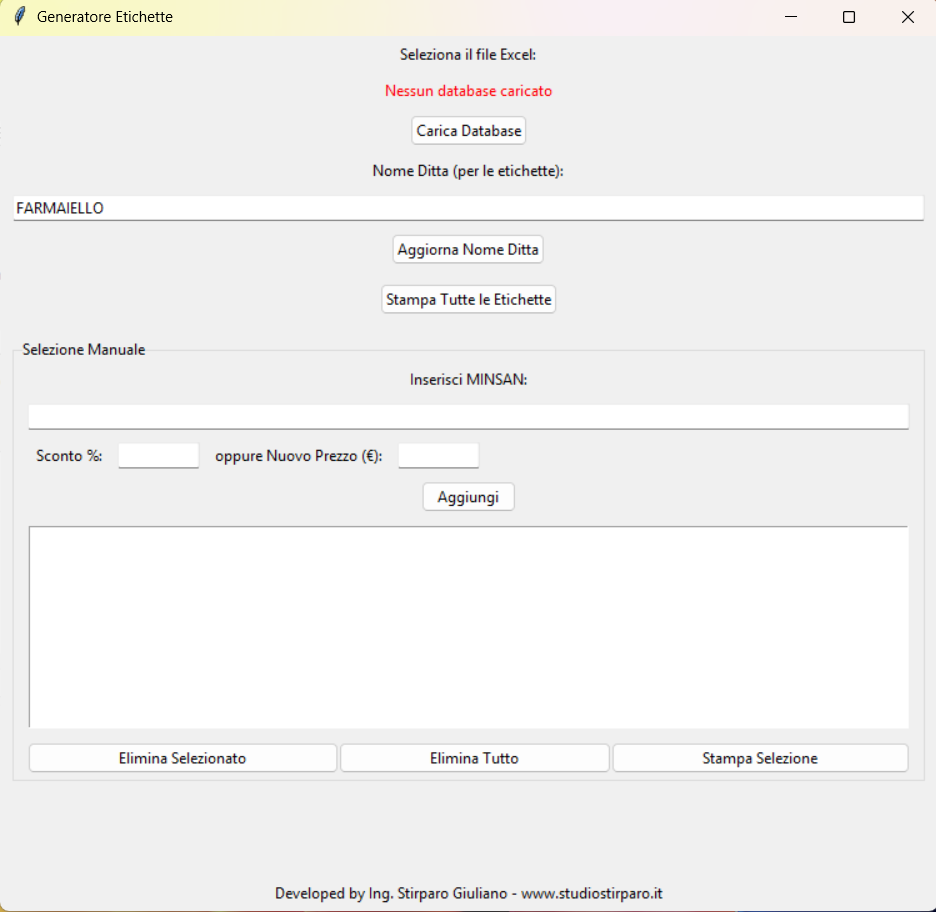
Task: Click the 'Sconto %:' label
Action: click(69, 456)
